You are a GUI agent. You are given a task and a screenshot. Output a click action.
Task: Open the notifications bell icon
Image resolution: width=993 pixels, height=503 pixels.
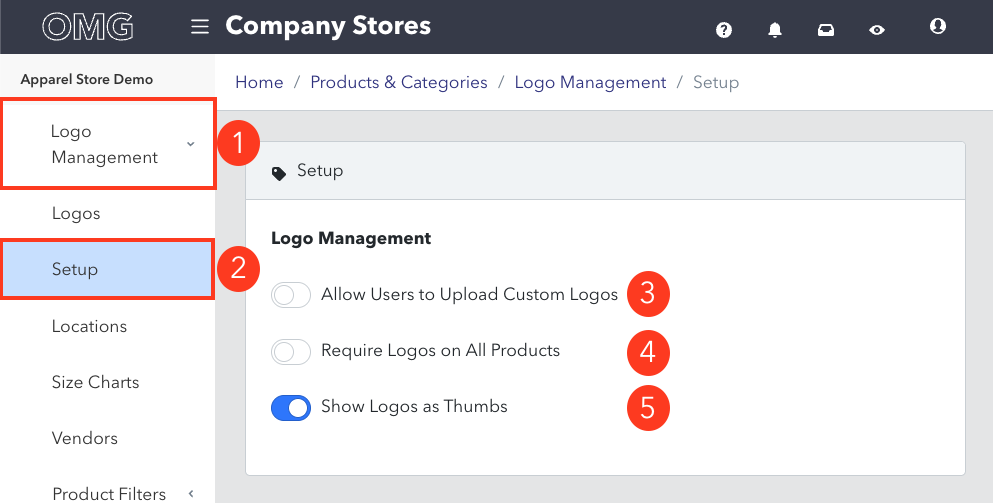pyautogui.click(x=775, y=30)
